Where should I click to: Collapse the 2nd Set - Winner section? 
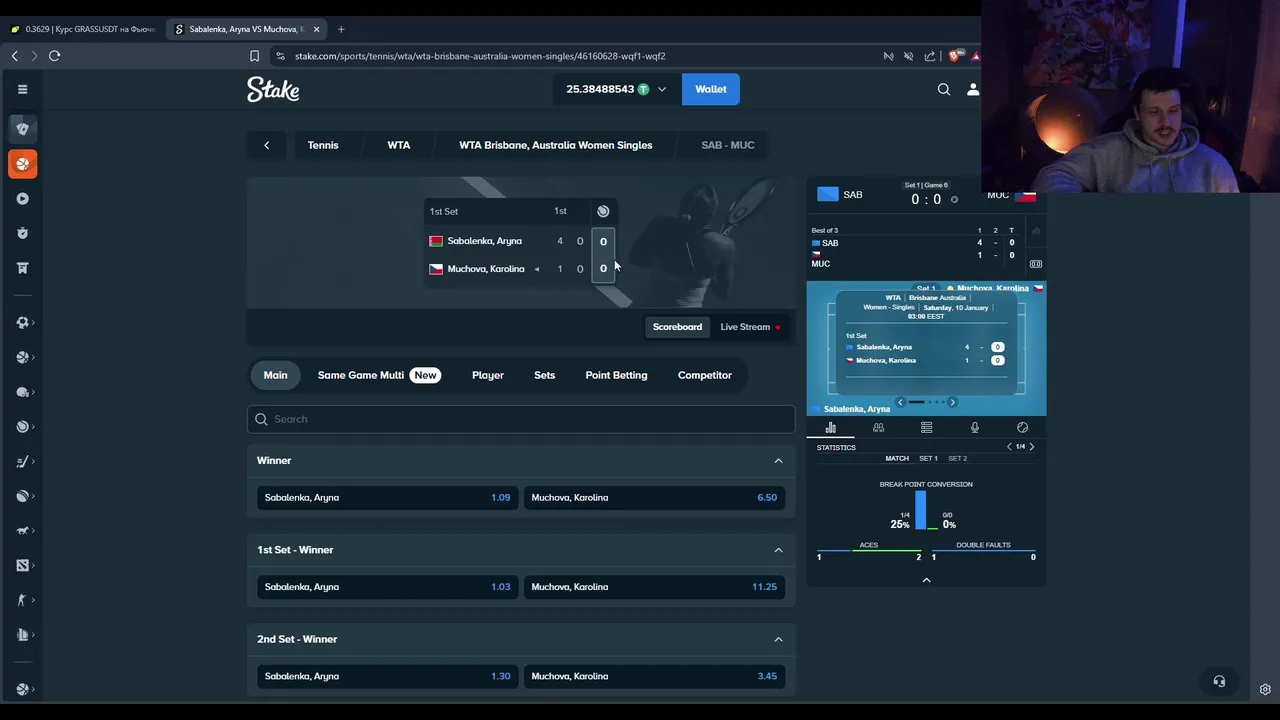tap(778, 639)
